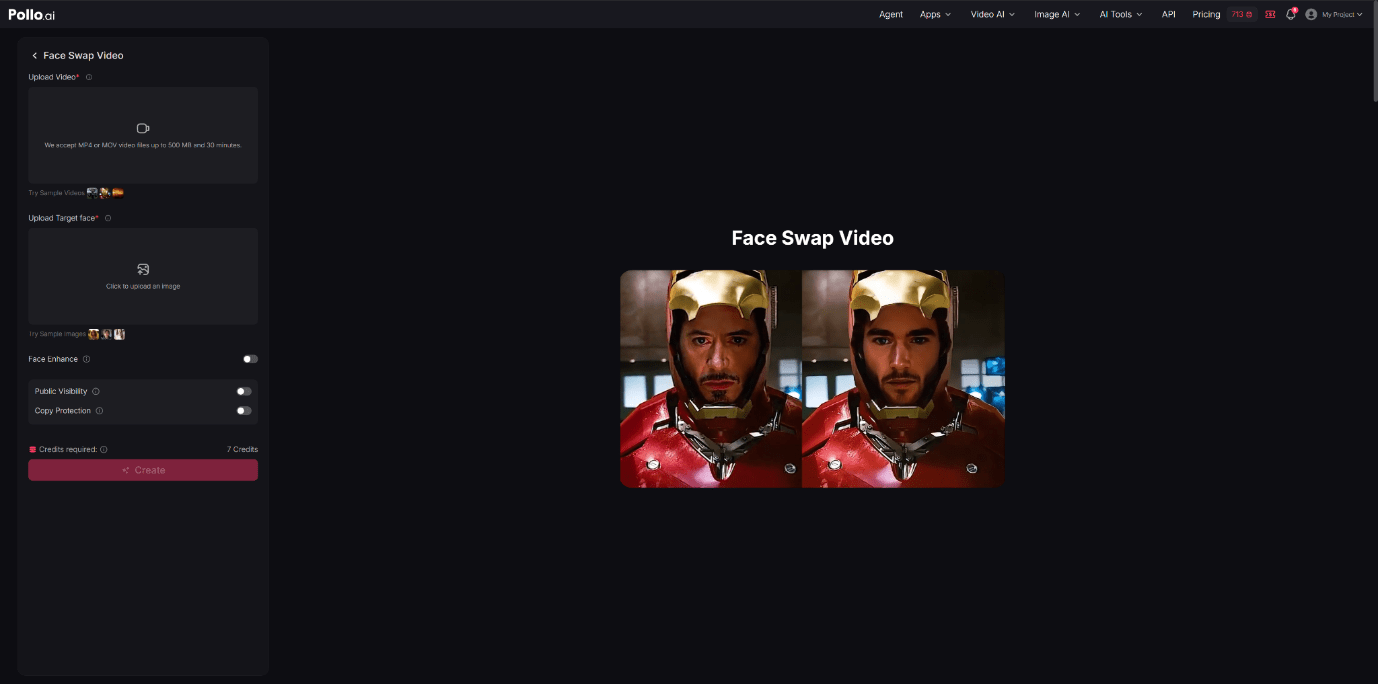Open the API link
The width and height of the screenshot is (1378, 684).
point(1168,14)
